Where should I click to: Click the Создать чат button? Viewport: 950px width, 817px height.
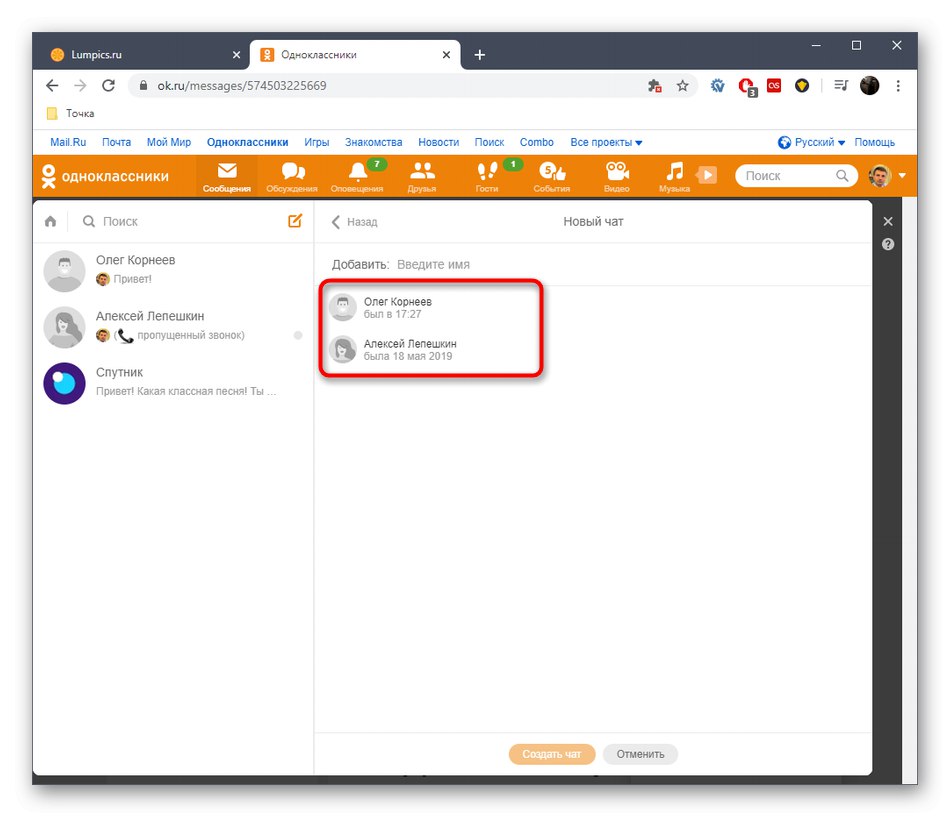pyautogui.click(x=551, y=754)
